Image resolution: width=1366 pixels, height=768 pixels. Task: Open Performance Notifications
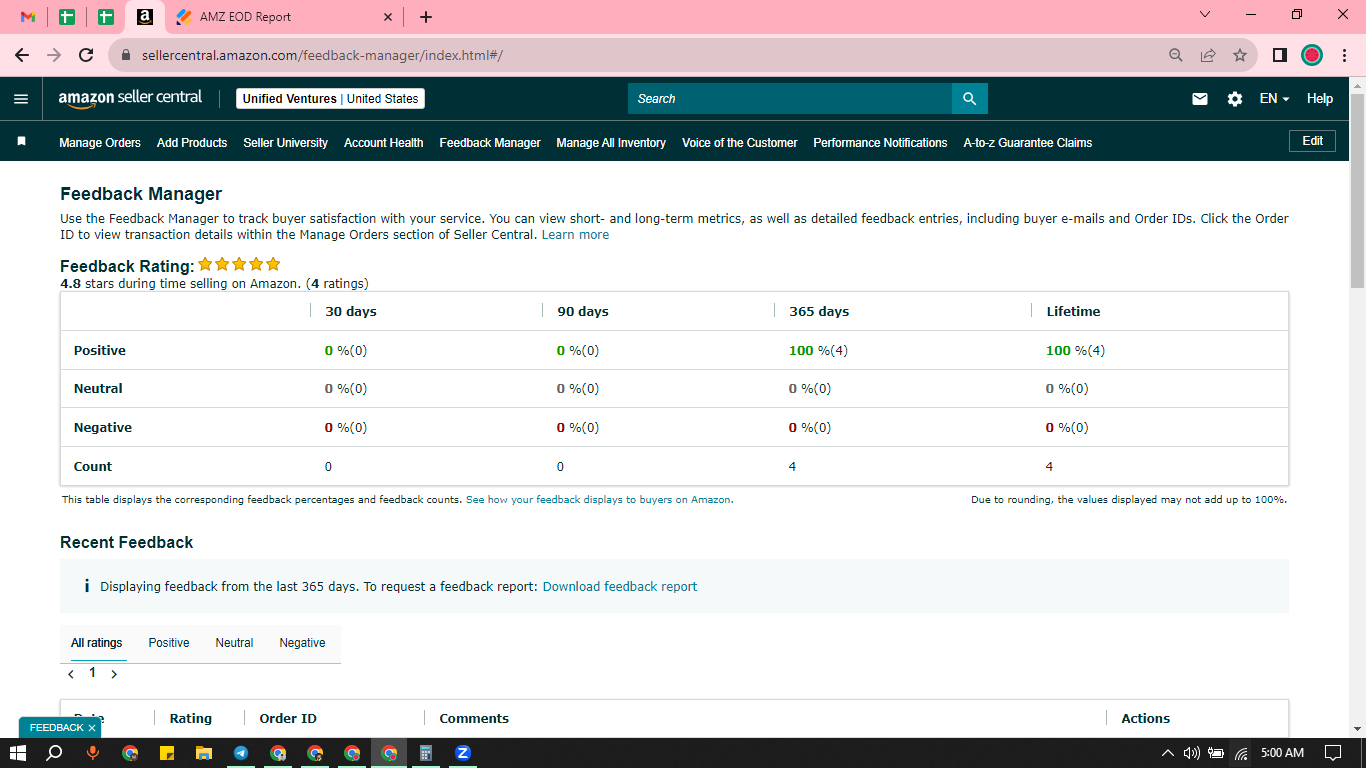880,143
